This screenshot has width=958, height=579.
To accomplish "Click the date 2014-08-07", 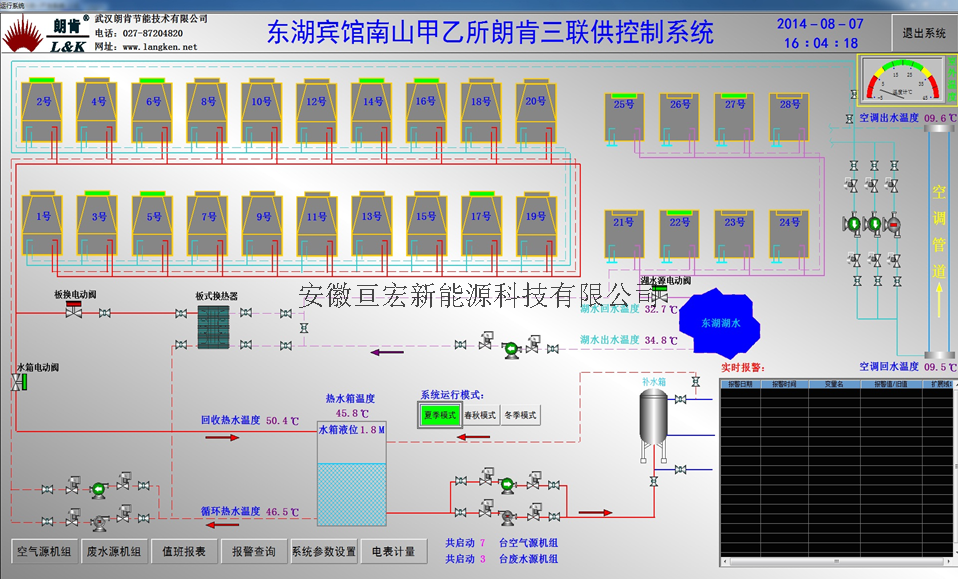I will point(820,24).
